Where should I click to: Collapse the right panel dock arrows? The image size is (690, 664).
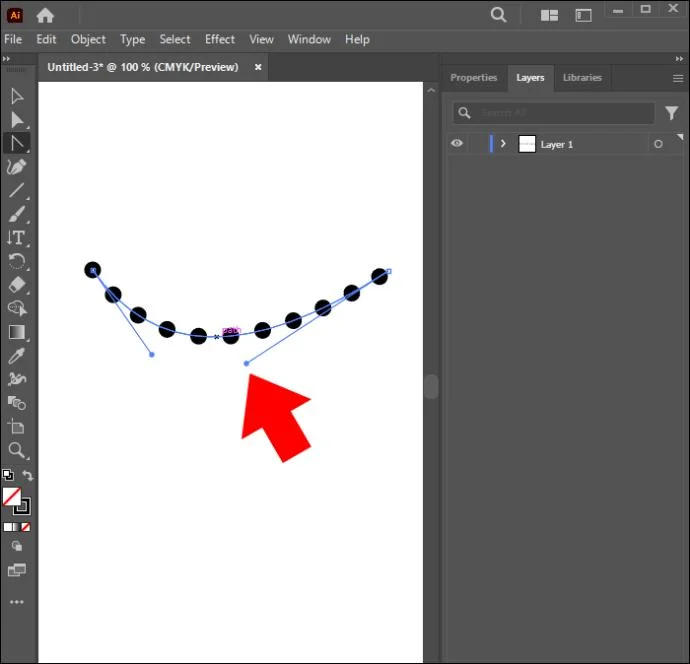tap(679, 59)
